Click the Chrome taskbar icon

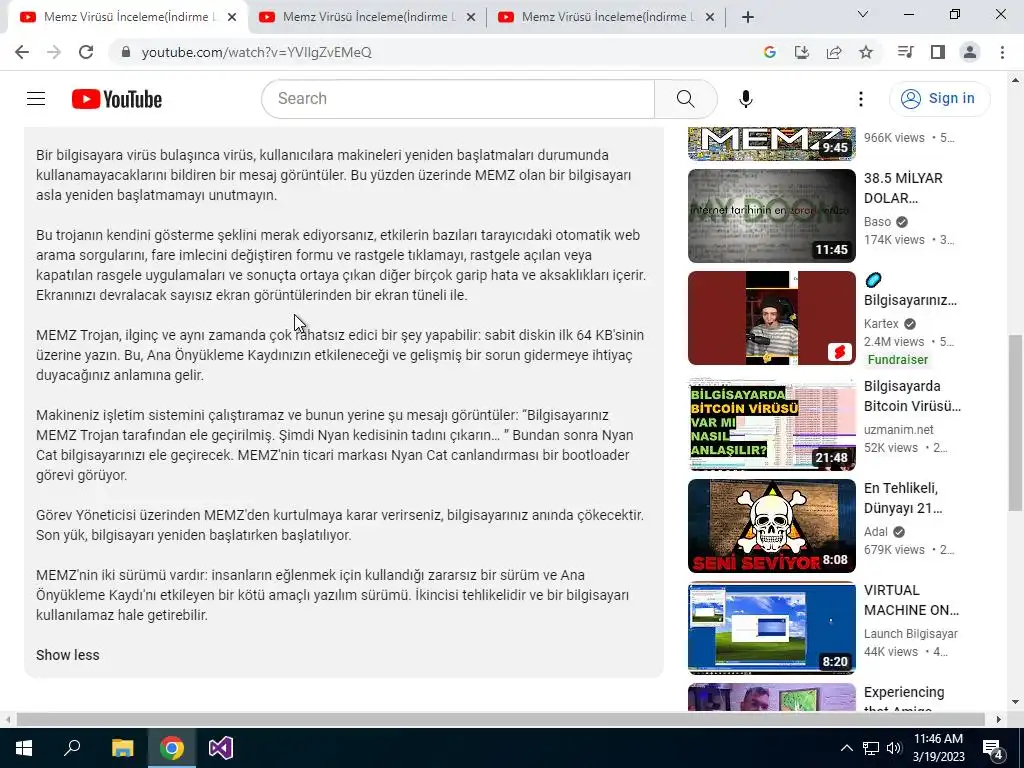[172, 748]
